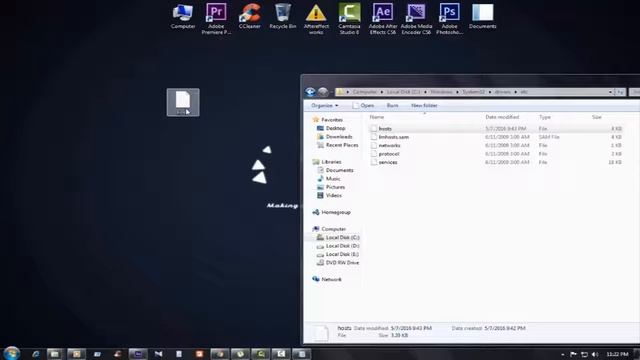Open the volume speaker icon in the tray
Image resolution: width=640 pixels, height=360 pixels.
coord(595,354)
